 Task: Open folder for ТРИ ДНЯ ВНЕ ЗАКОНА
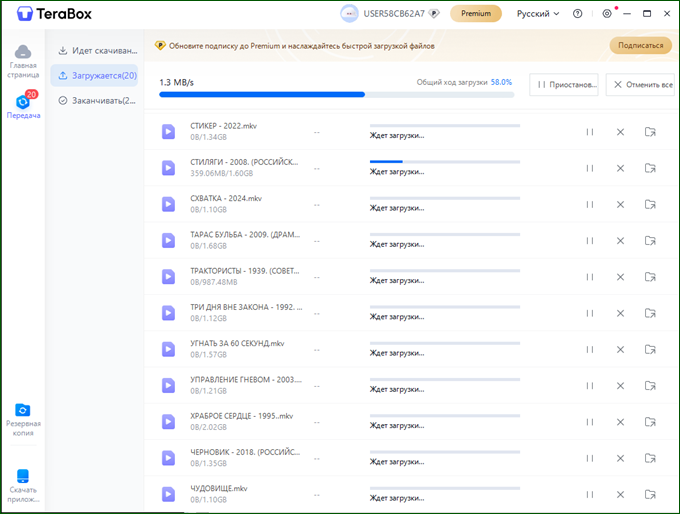click(650, 313)
